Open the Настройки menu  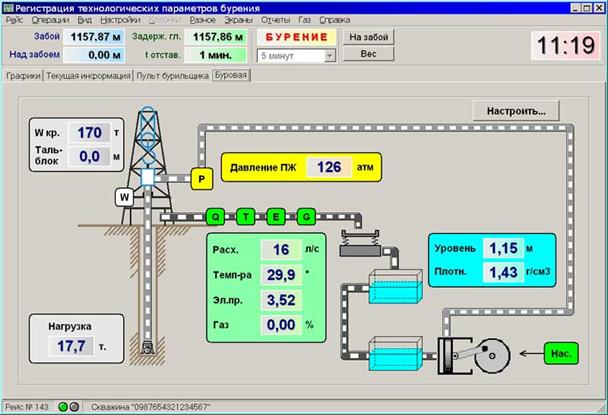click(120, 19)
